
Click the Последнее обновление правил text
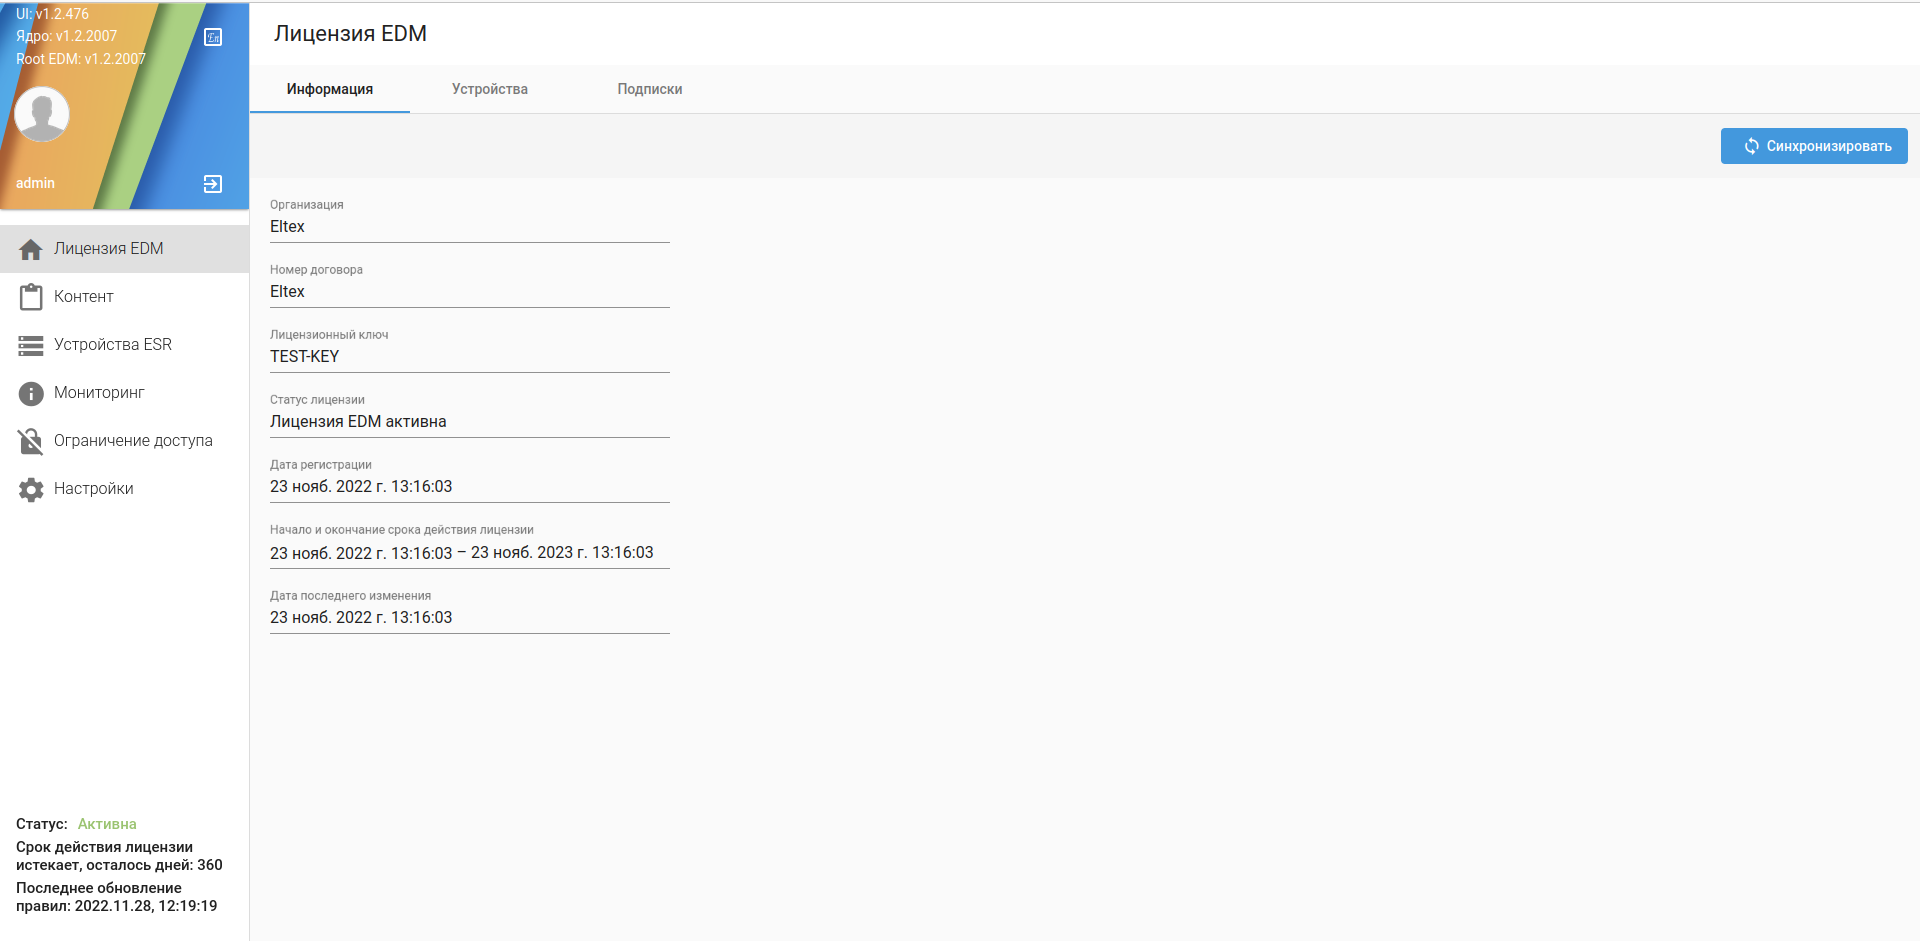point(116,897)
